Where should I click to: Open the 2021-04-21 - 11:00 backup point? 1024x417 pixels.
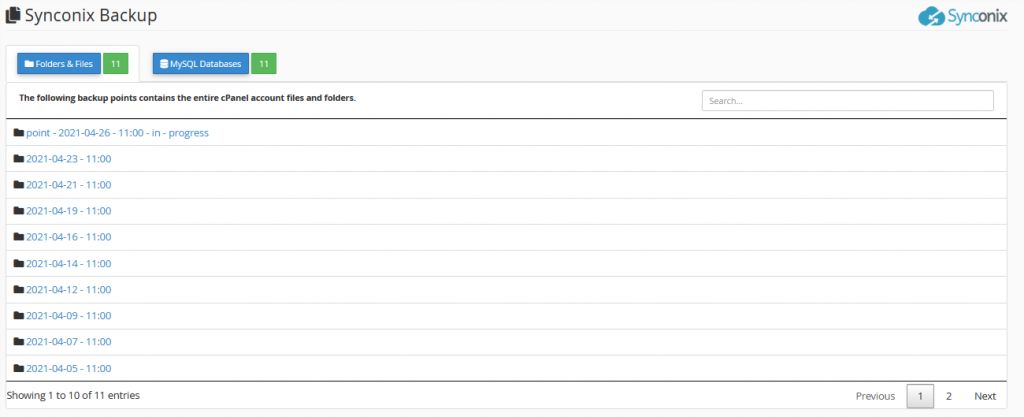69,185
